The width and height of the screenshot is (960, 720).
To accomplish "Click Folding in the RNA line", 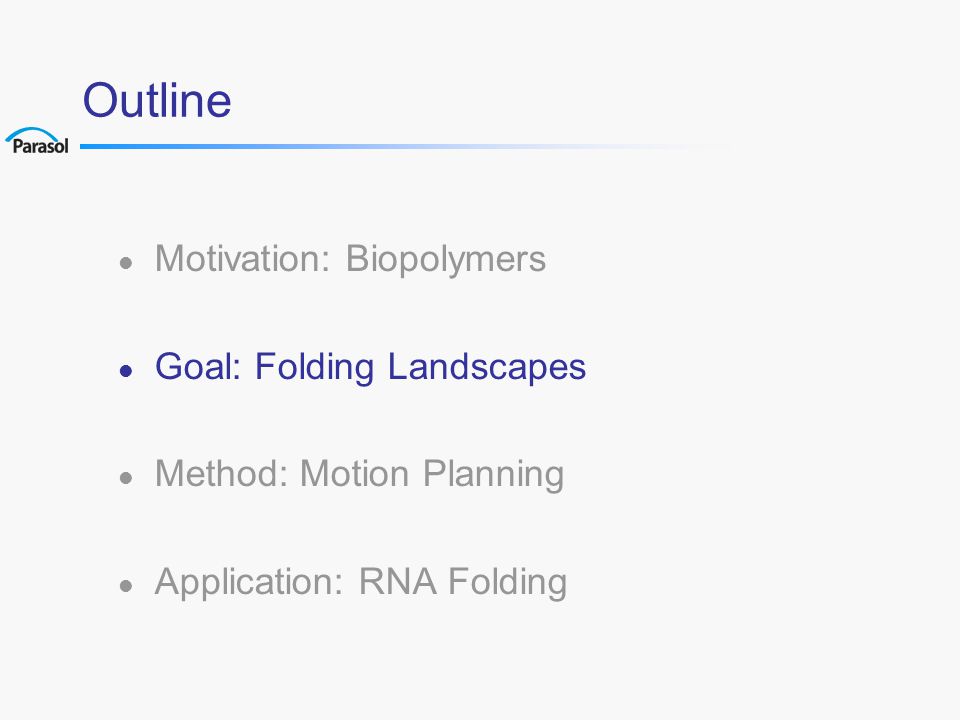I will (508, 583).
